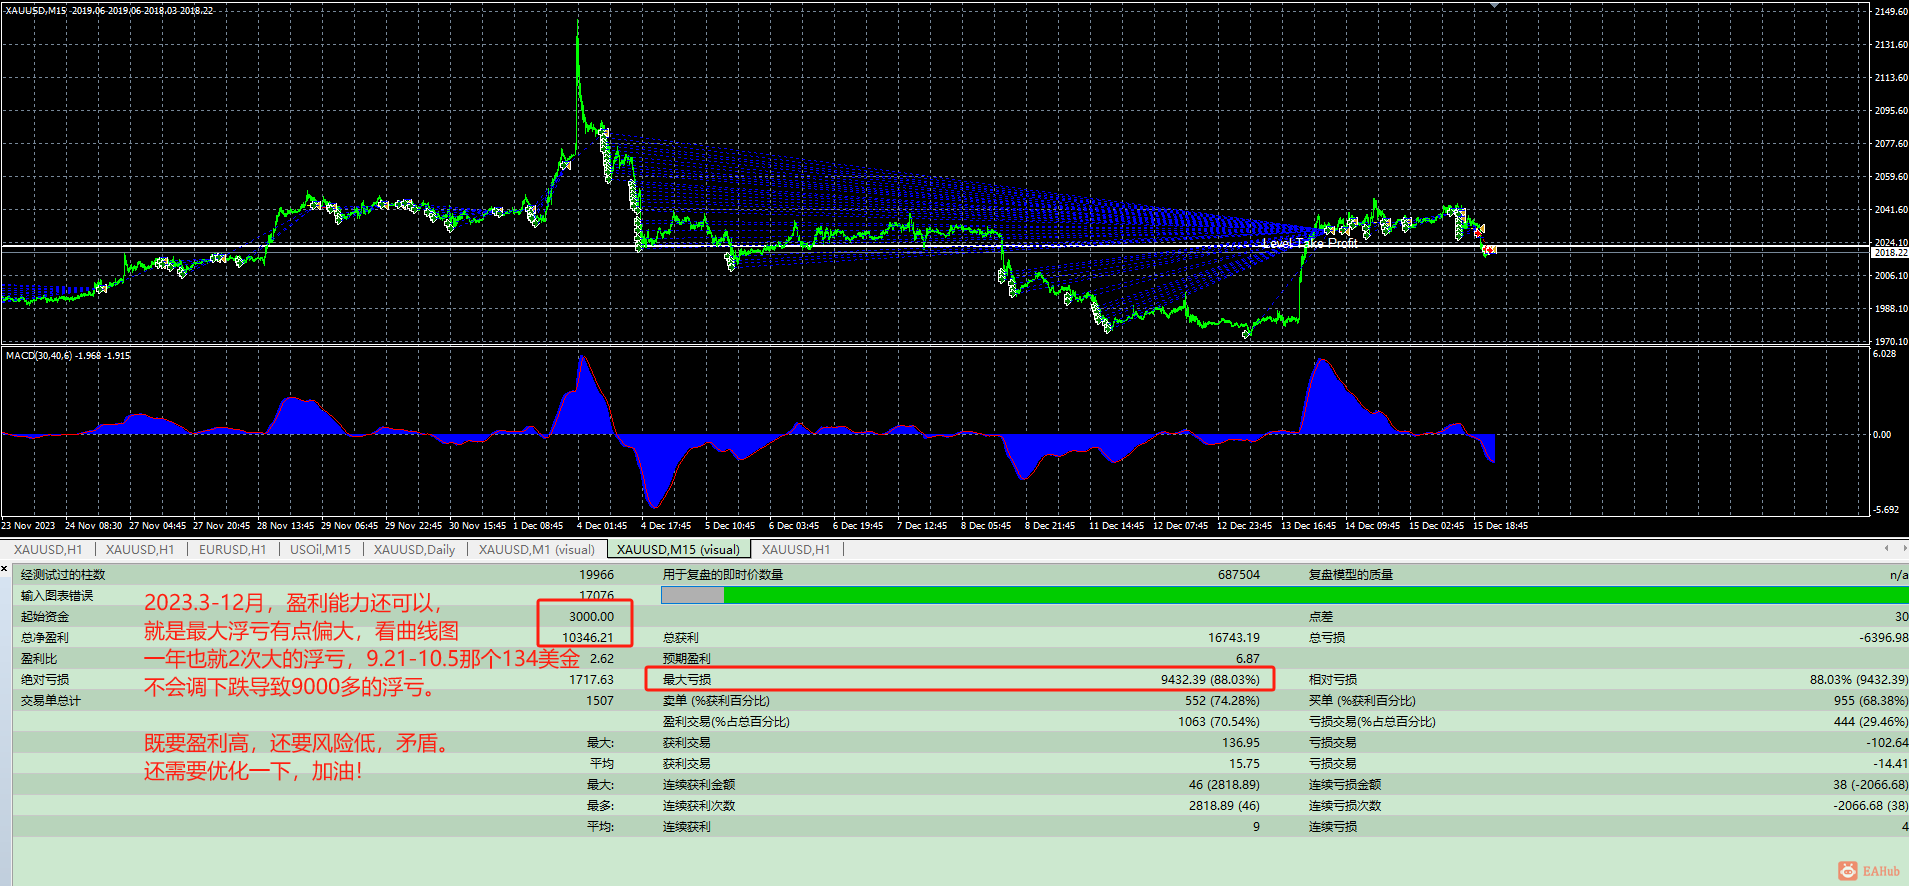Click the Level Take Profit line label
Viewport: 1909px width, 886px height.
click(1310, 243)
